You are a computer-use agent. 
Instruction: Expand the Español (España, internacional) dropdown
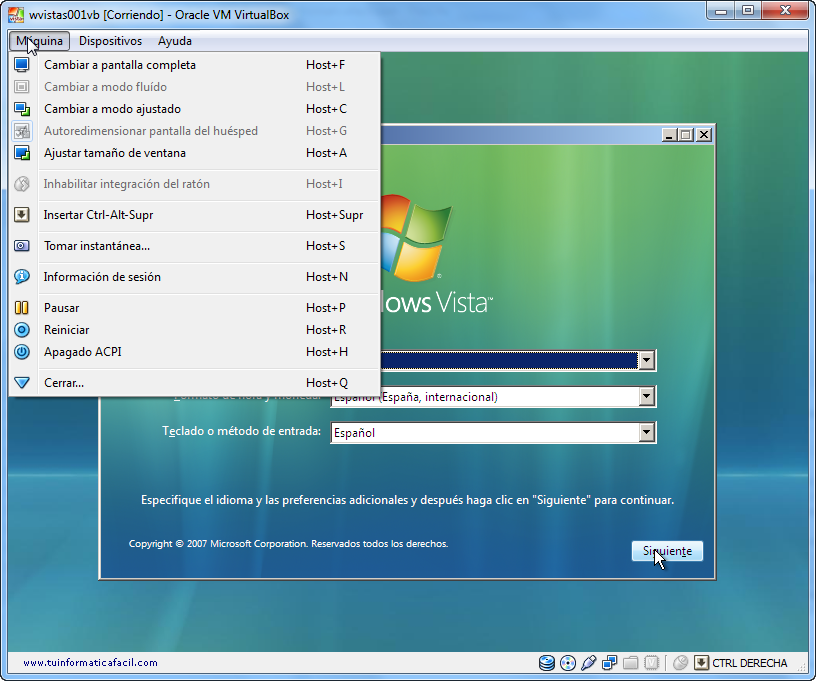pyautogui.click(x=646, y=396)
